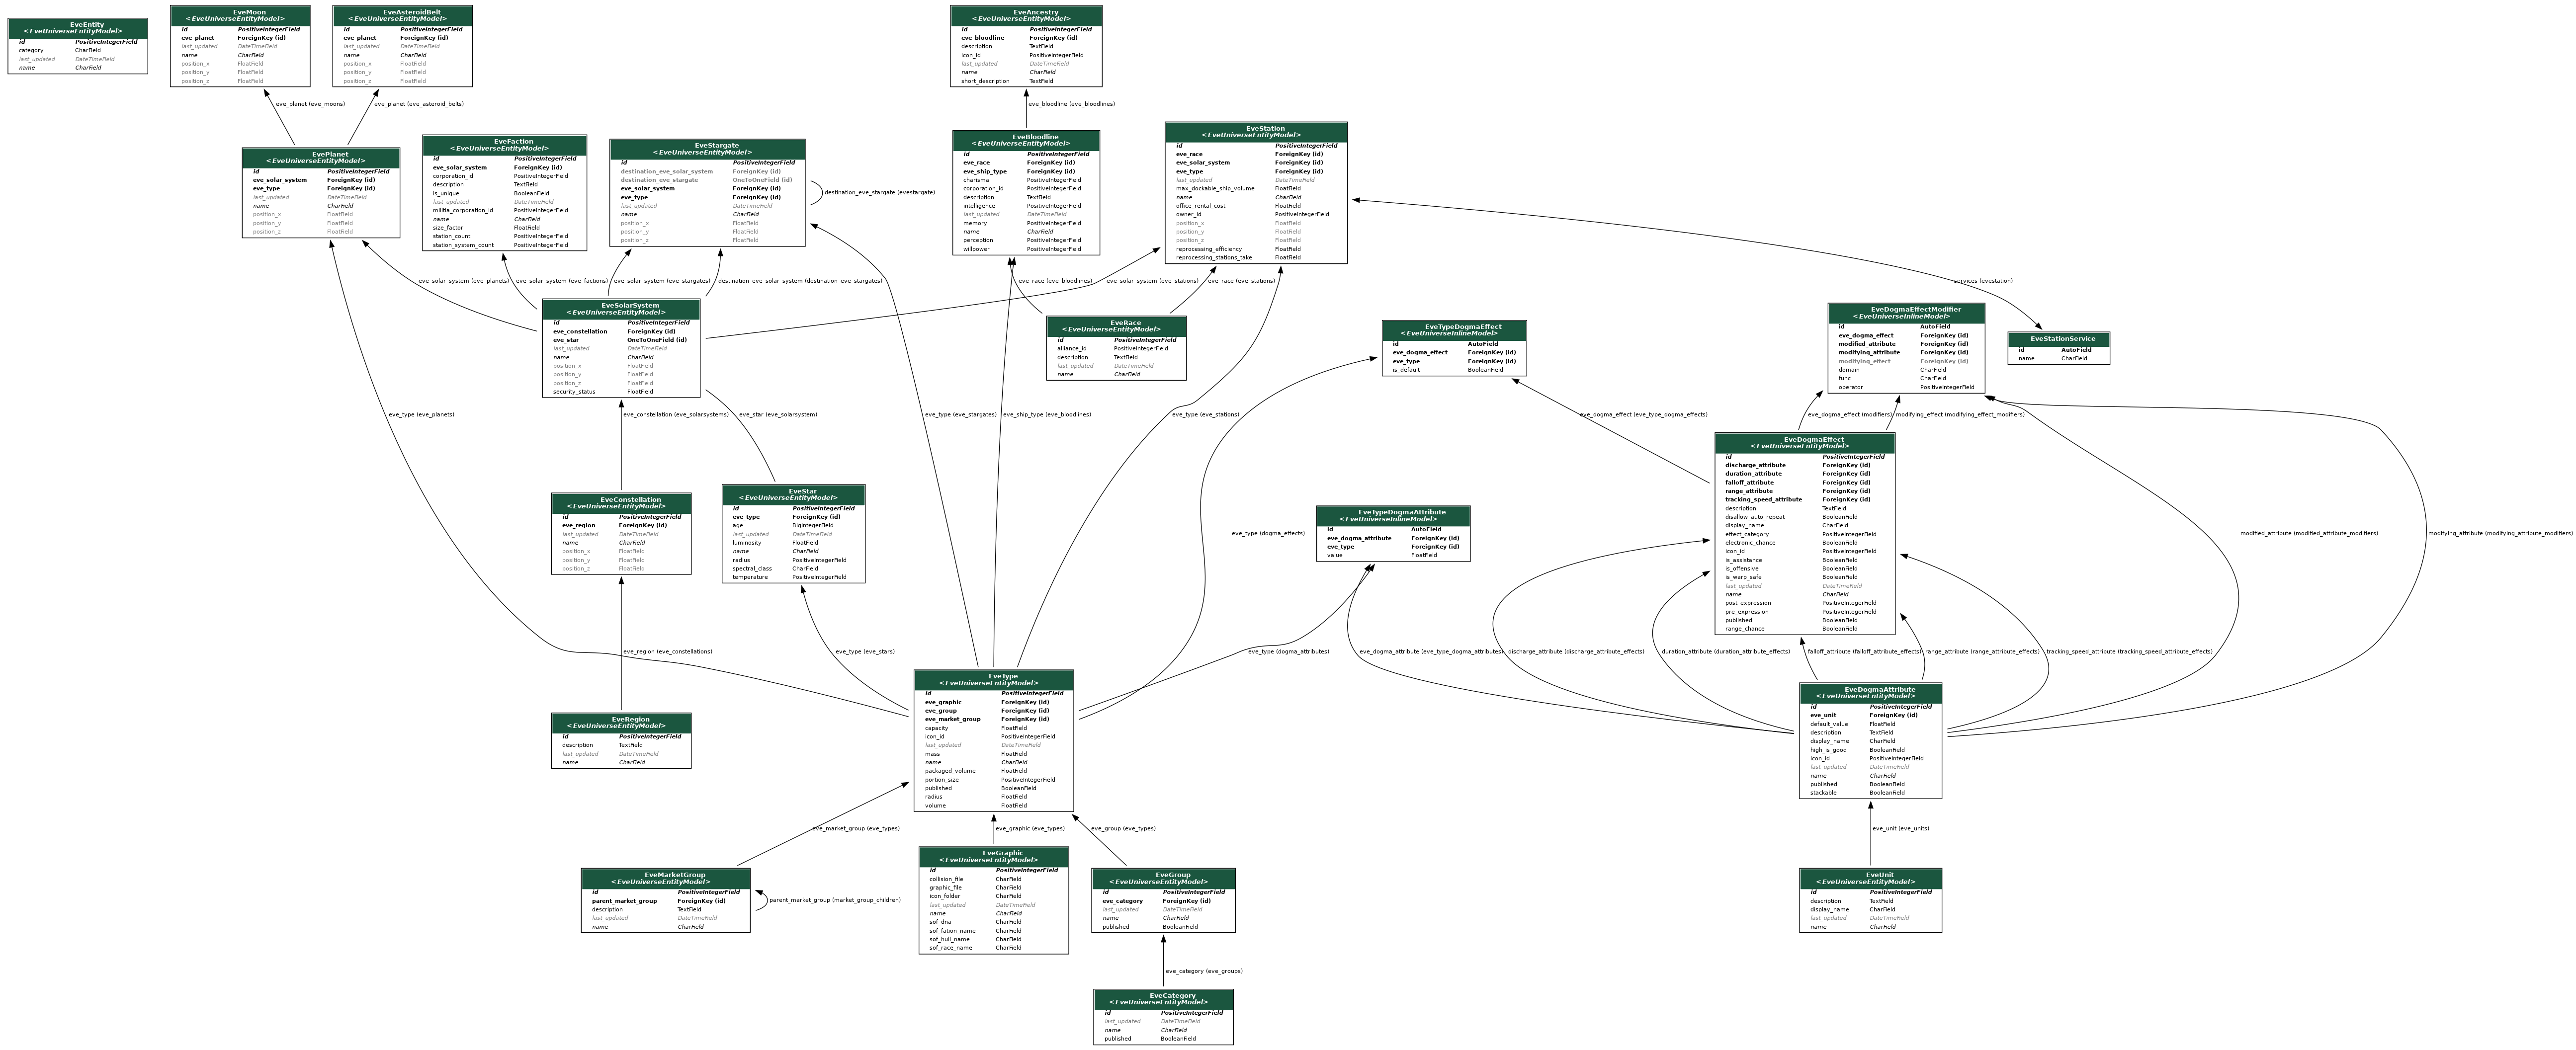
Task: Select the EveSolarSystem model header
Action: pos(621,309)
